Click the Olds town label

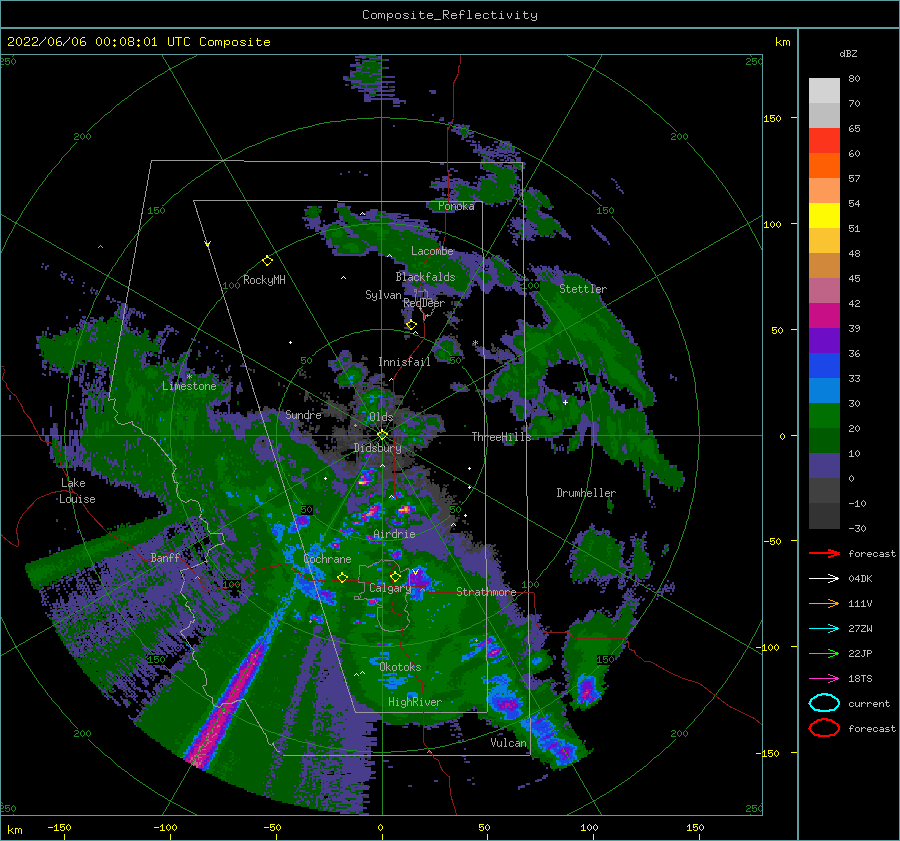(381, 417)
